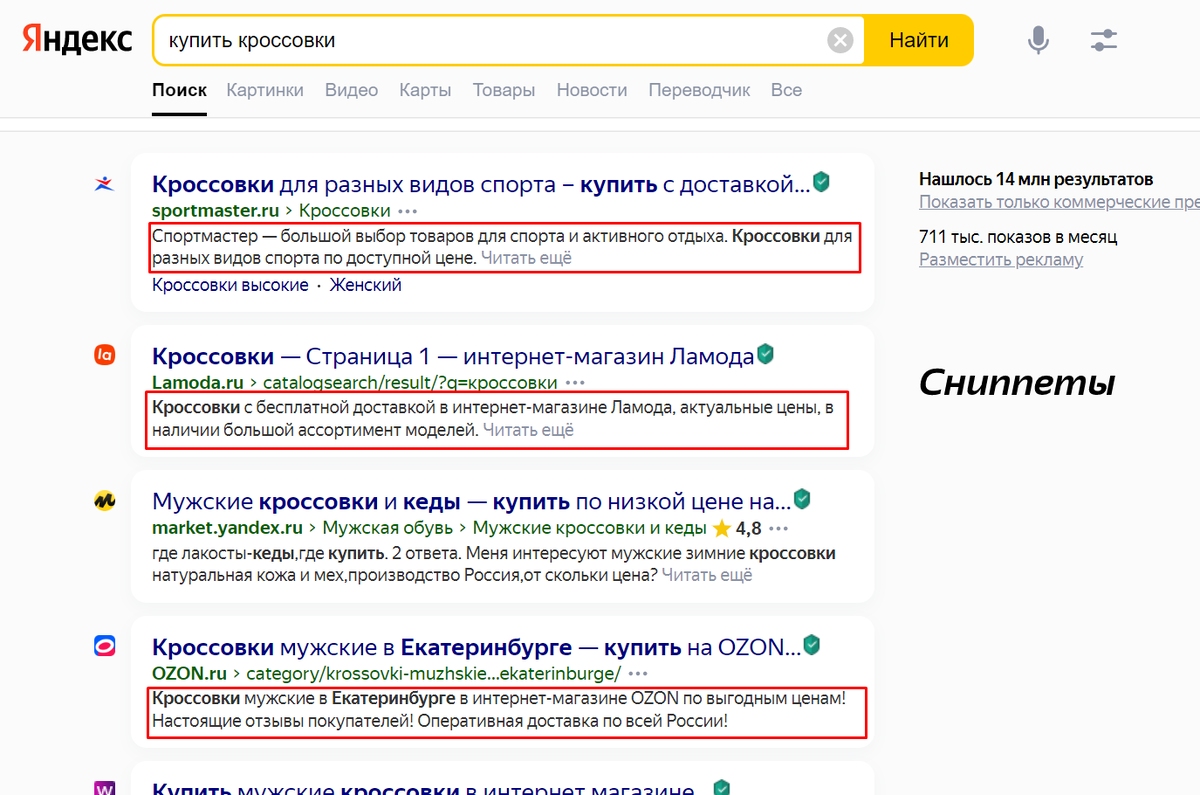Open advanced search settings sliders icon

pos(1103,39)
